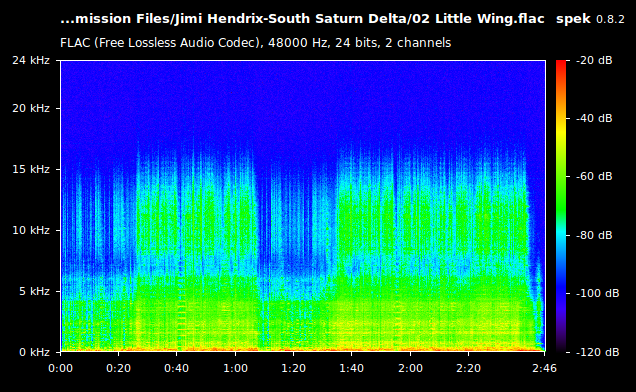Click the 0:20 time axis label
Image resolution: width=636 pixels, height=392 pixels.
click(x=118, y=368)
